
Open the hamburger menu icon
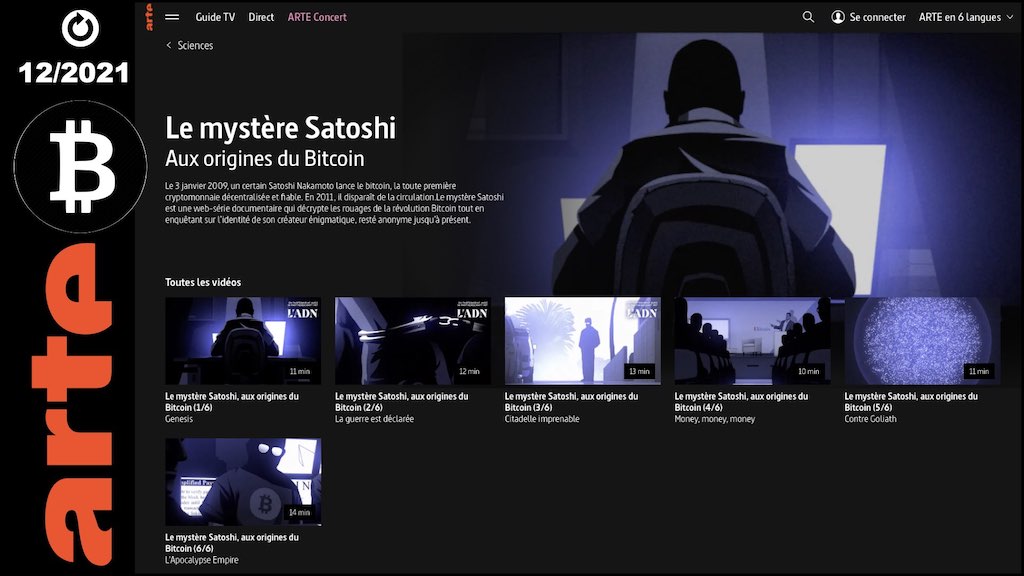172,17
